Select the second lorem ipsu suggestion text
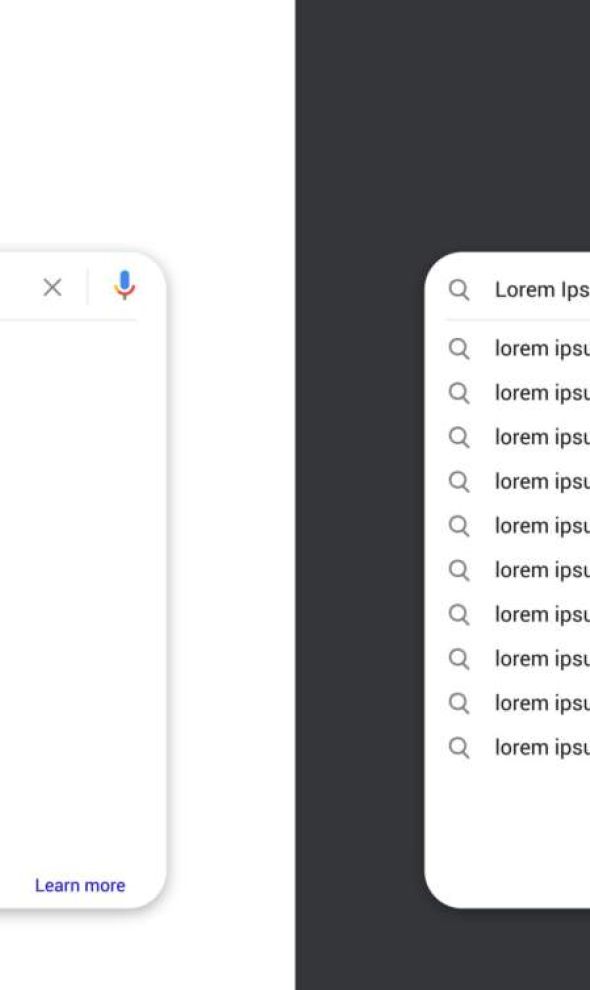 [542, 393]
